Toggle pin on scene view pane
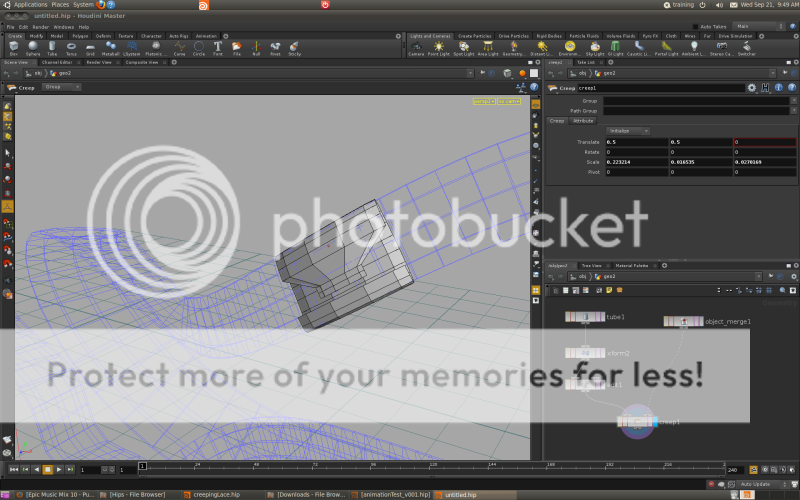Screen dimensions: 800x500 482,73
